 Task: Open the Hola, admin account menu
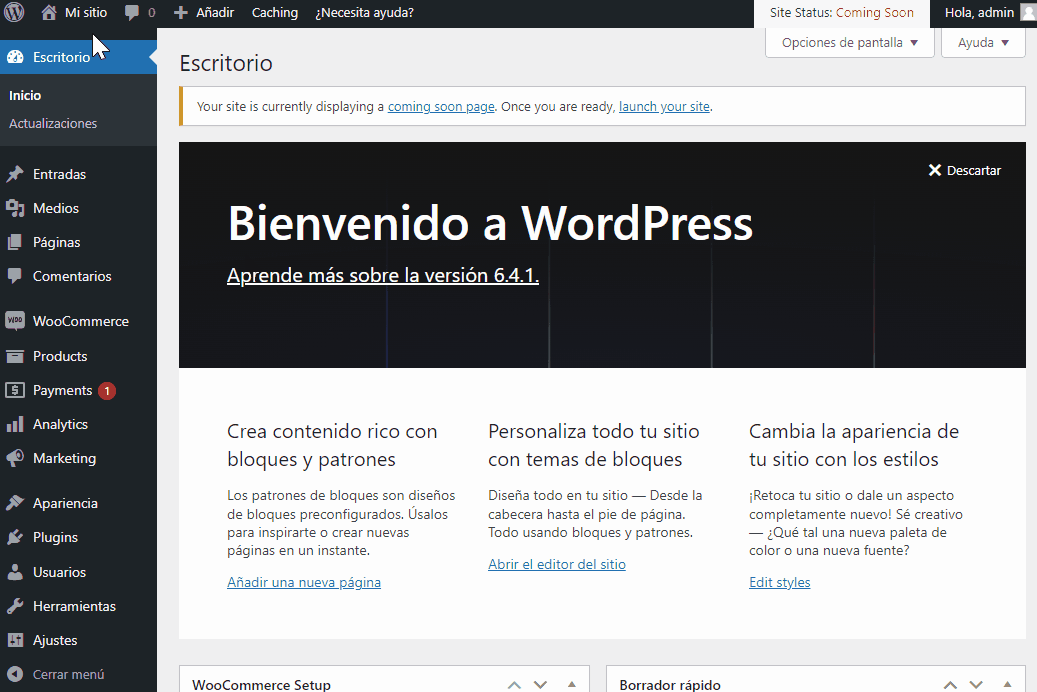coord(979,13)
